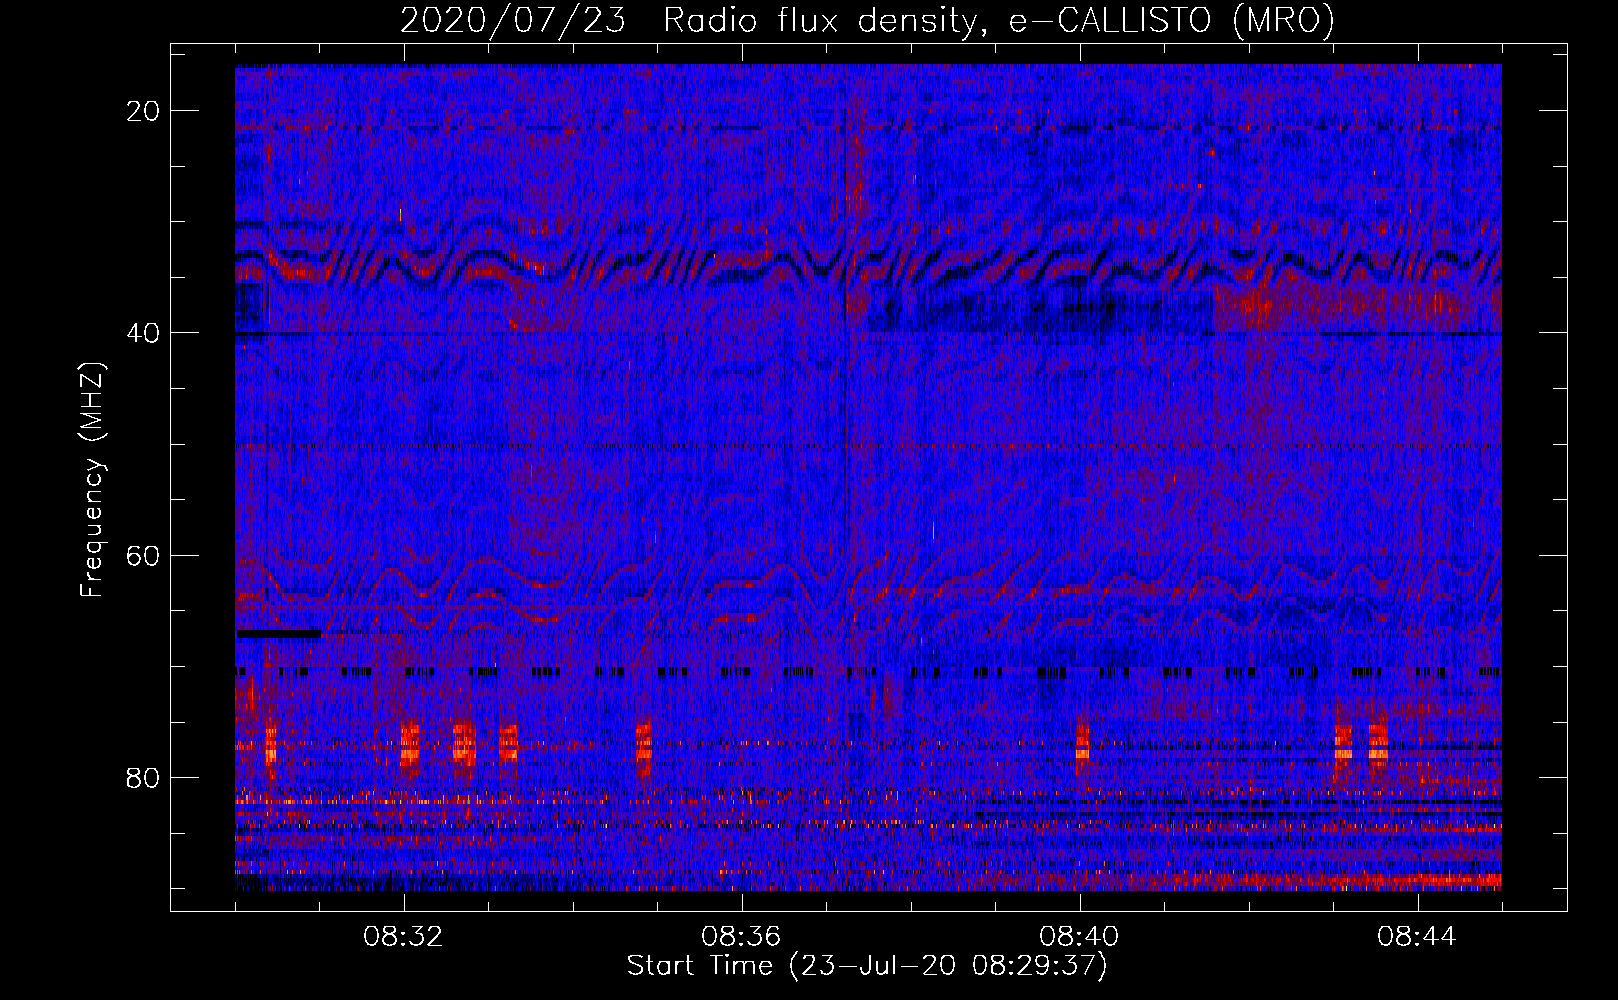Screen dimensions: 1618x1000
Task: Click the 08:32 time tick label
Action: point(404,937)
